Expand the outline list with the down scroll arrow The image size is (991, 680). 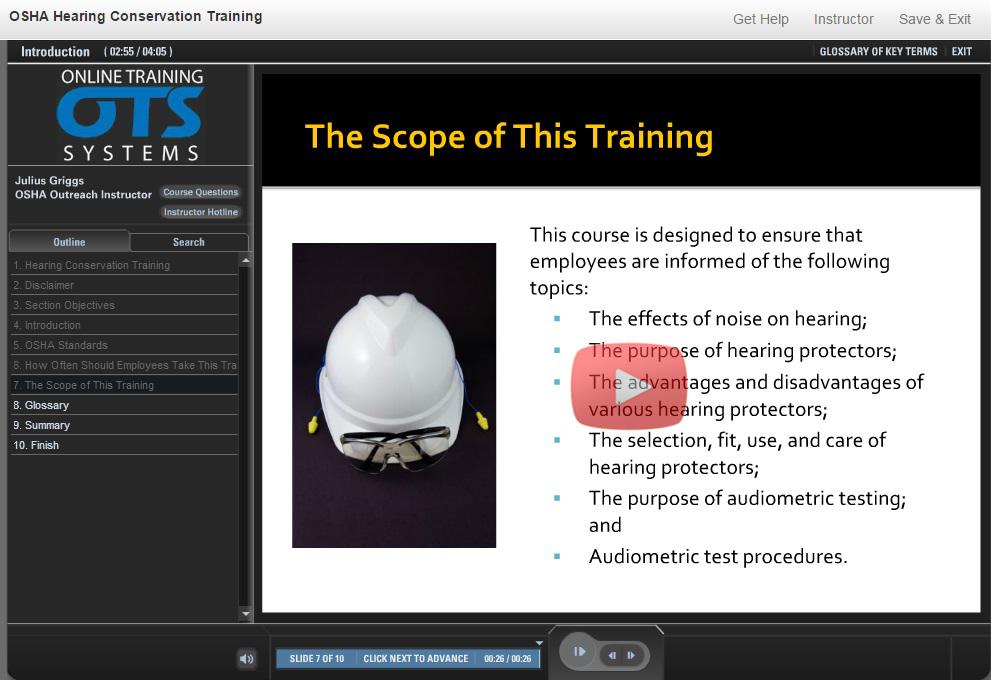(245, 614)
